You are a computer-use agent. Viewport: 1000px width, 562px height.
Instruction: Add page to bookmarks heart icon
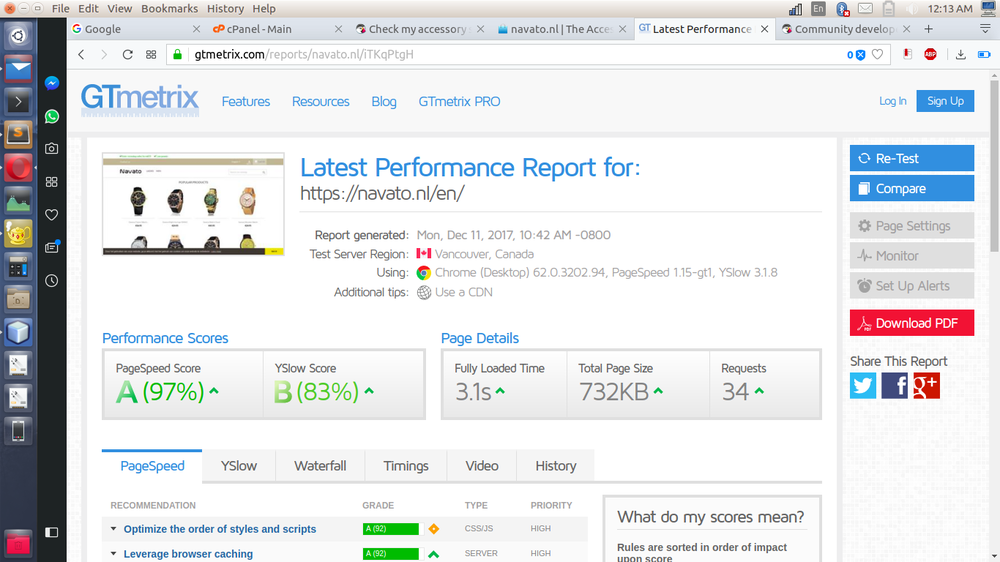(878, 55)
